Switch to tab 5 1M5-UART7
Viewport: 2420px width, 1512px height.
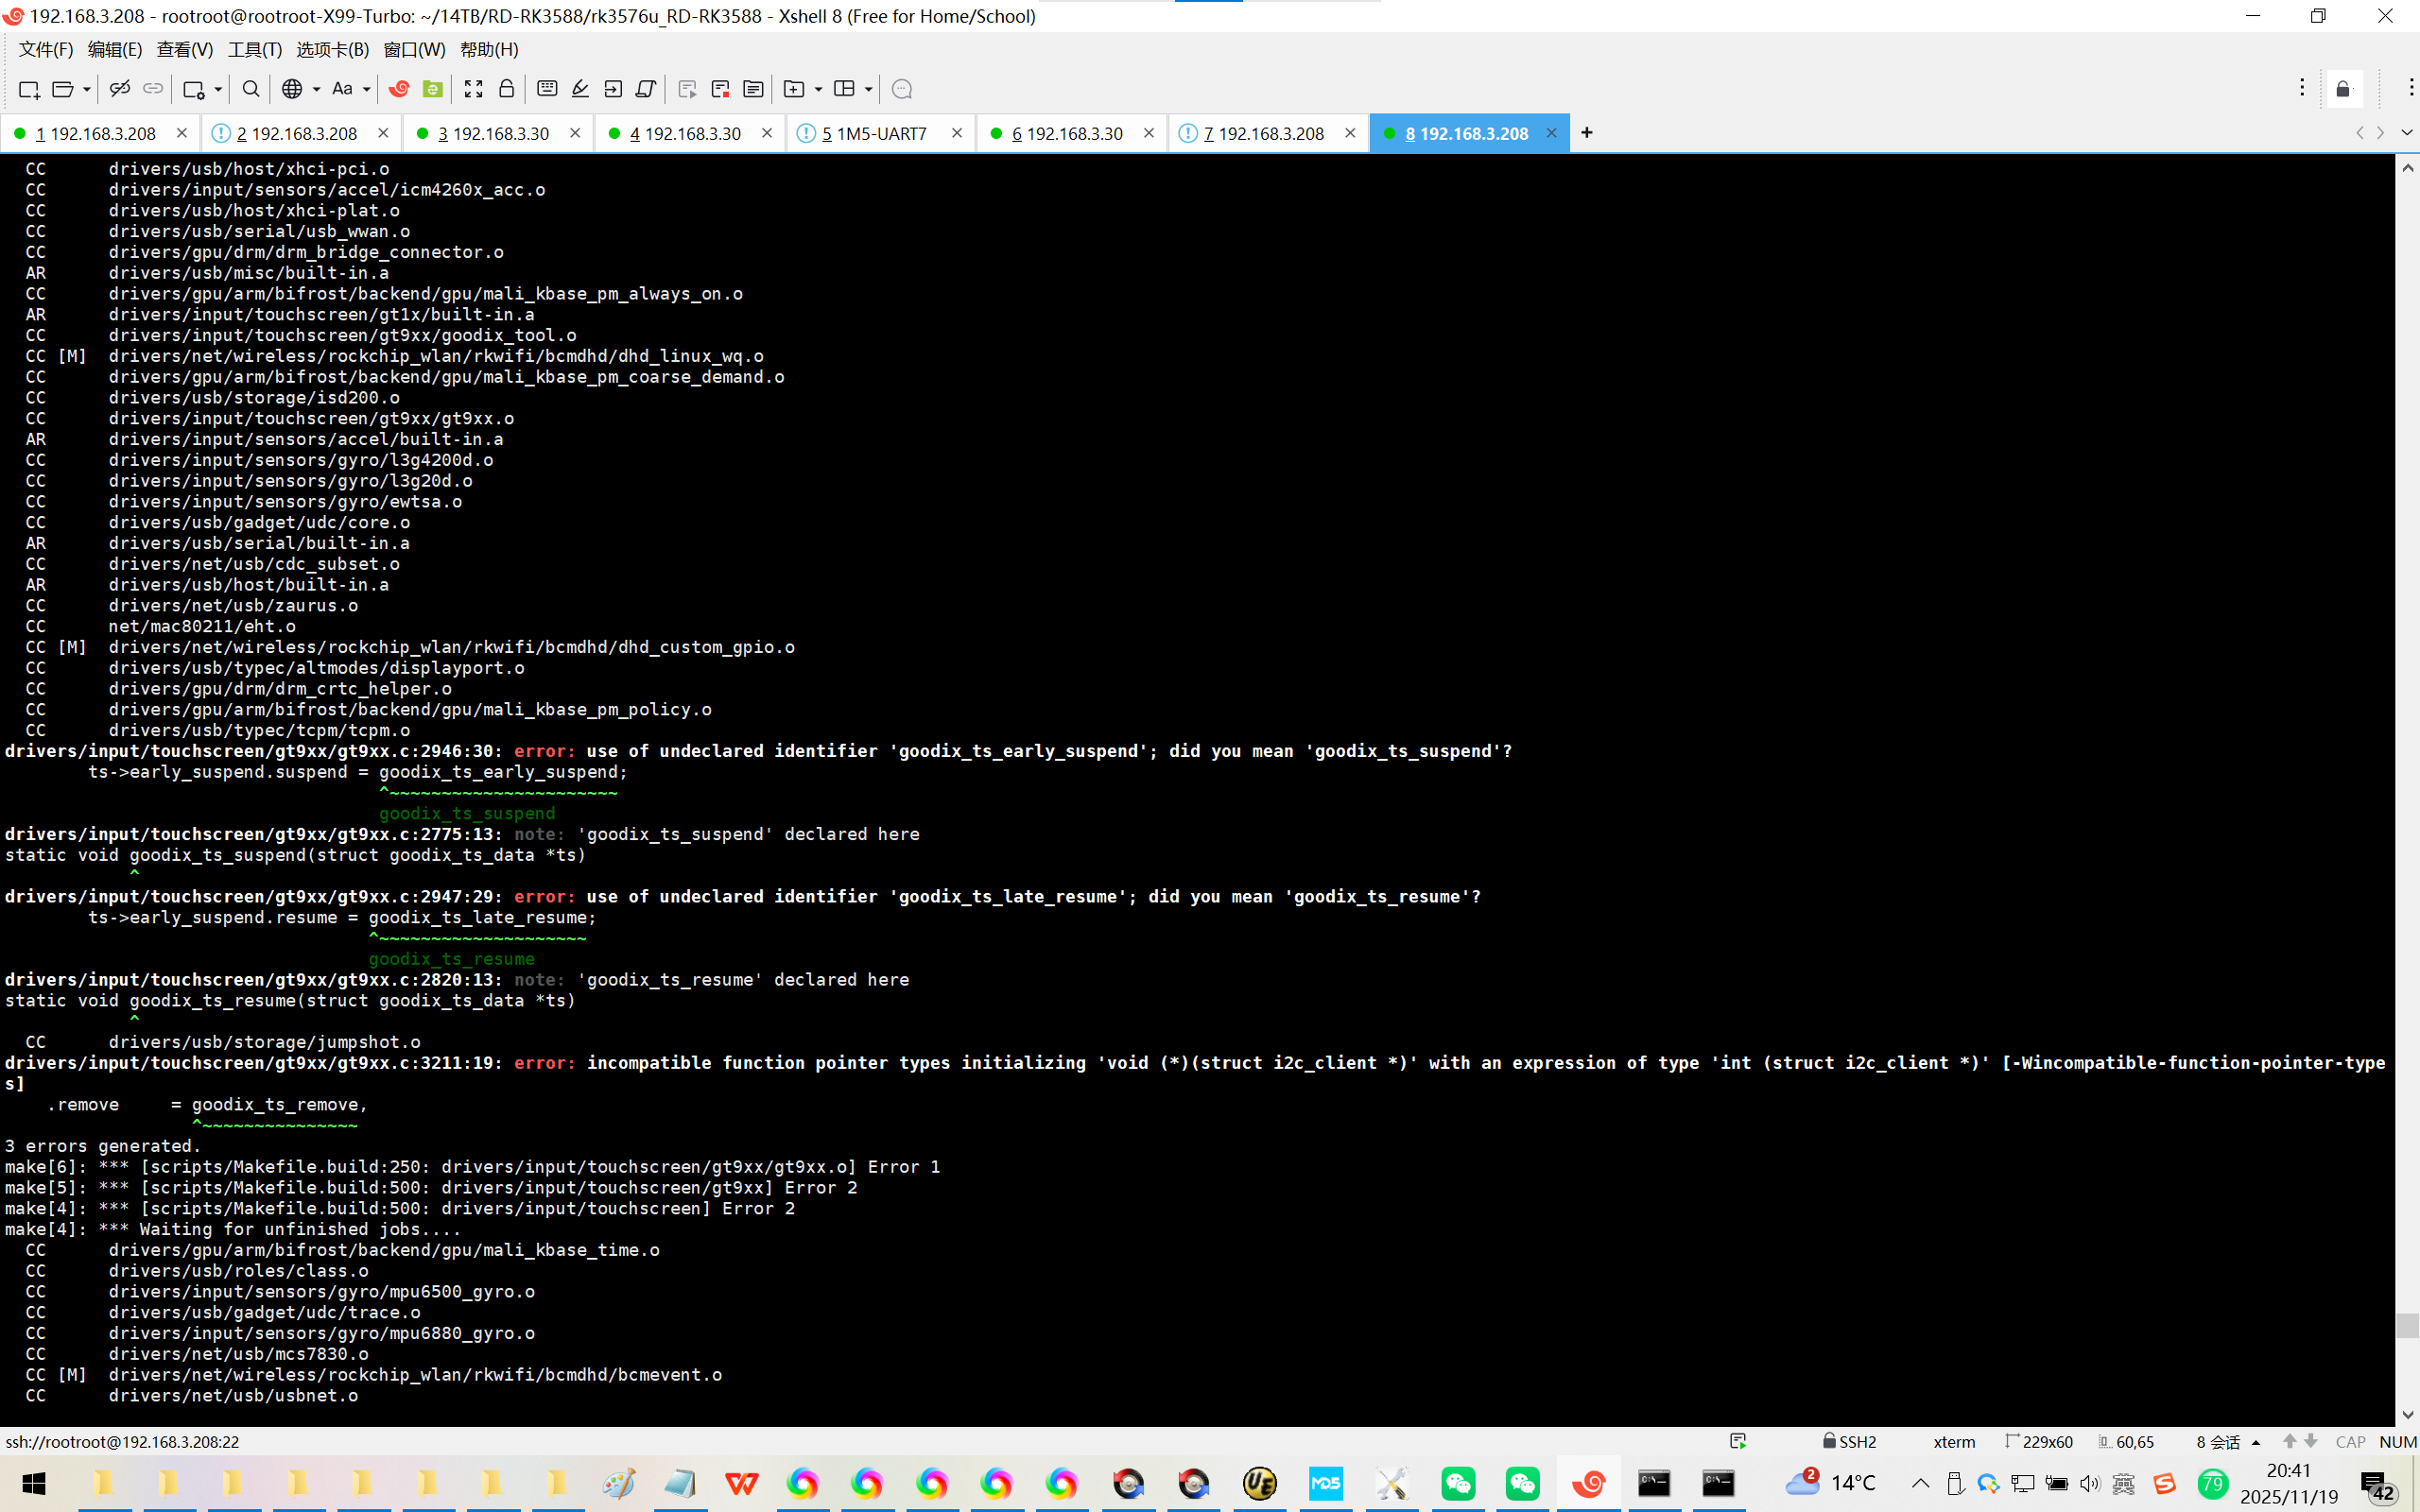click(874, 133)
